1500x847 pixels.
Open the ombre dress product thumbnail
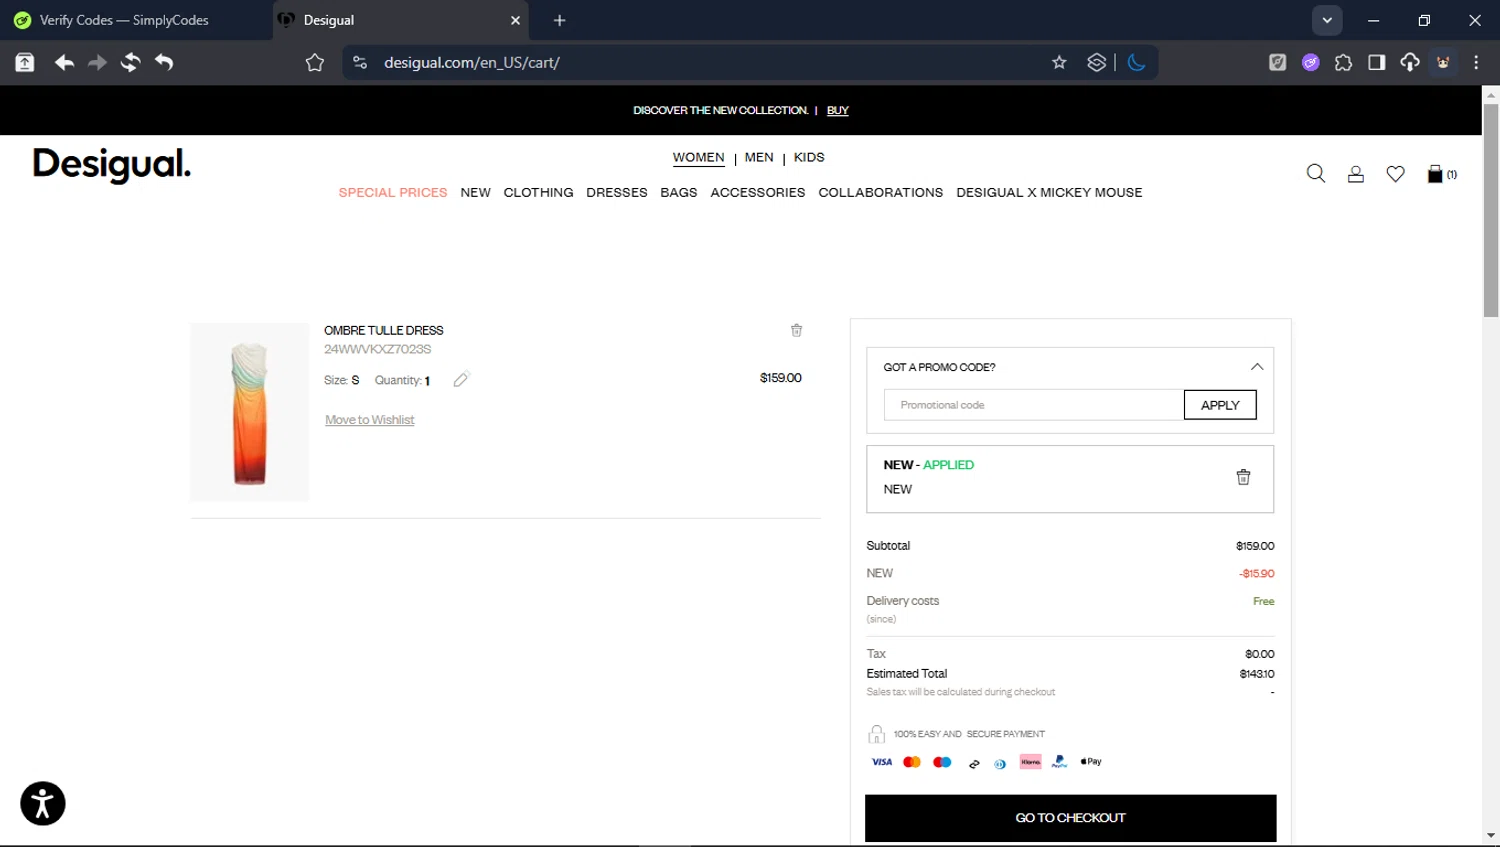(250, 412)
